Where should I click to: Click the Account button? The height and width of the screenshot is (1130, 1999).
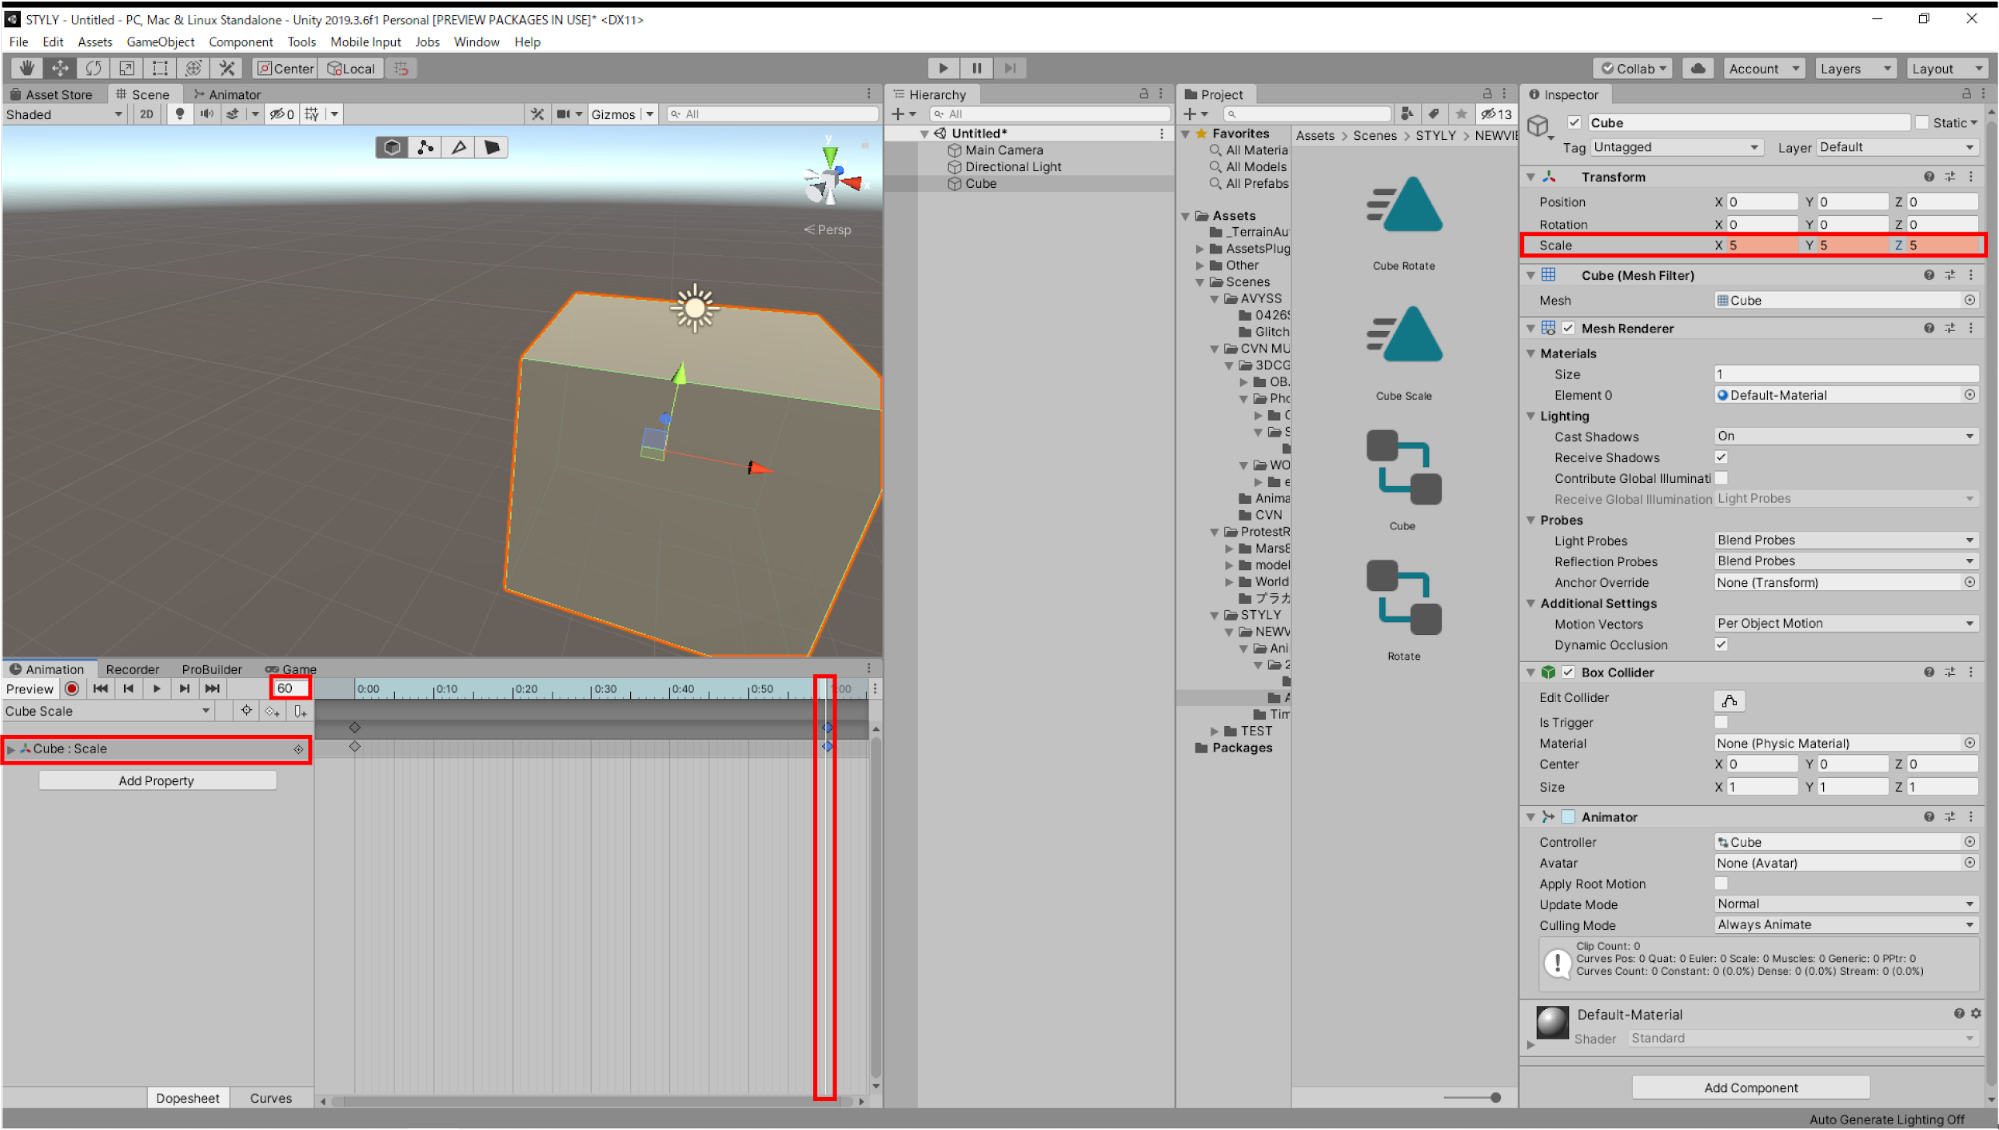[1764, 68]
